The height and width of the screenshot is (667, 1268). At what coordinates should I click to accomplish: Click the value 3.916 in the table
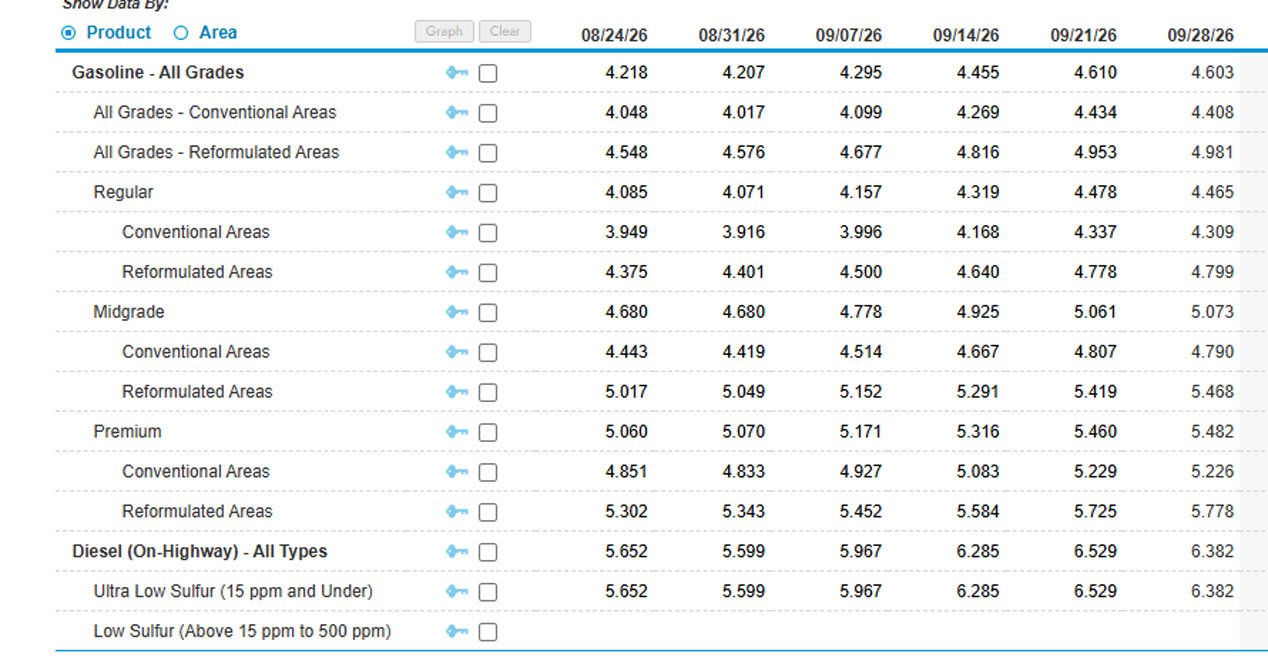pos(744,232)
